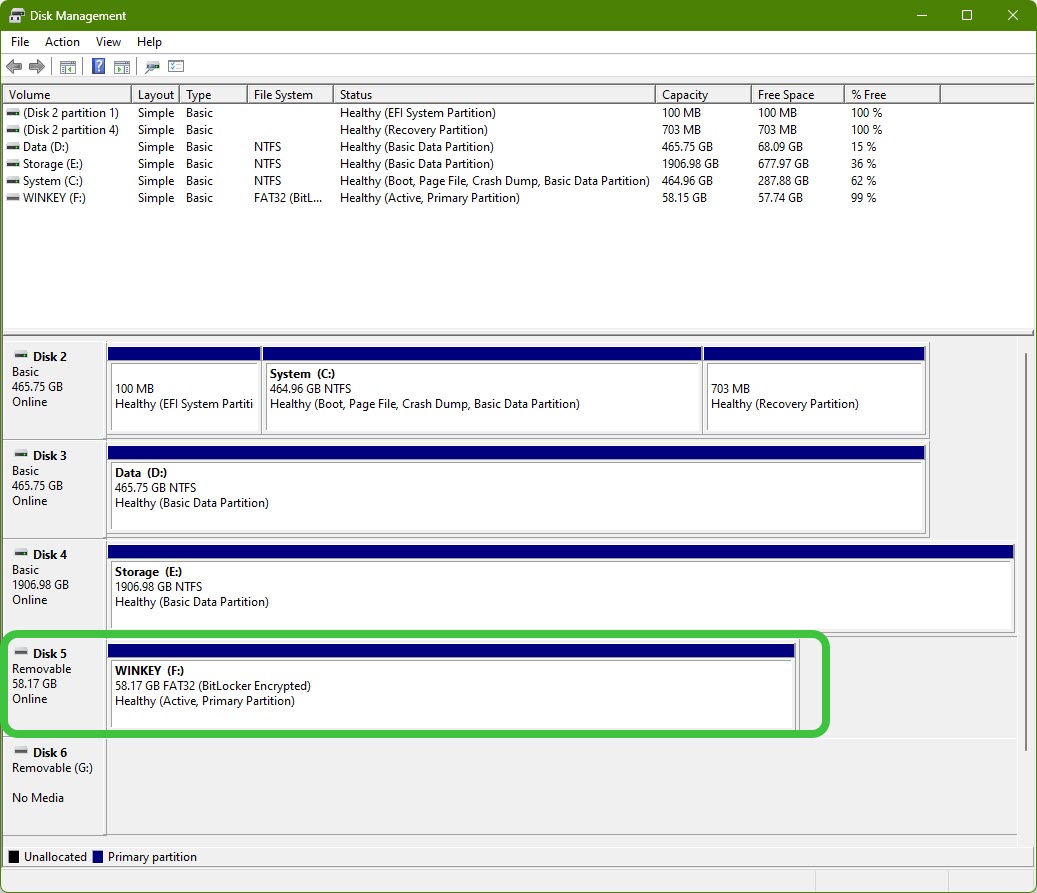Click the Disk 6 drive icon in graphical view
The height and width of the screenshot is (893, 1037).
point(21,751)
